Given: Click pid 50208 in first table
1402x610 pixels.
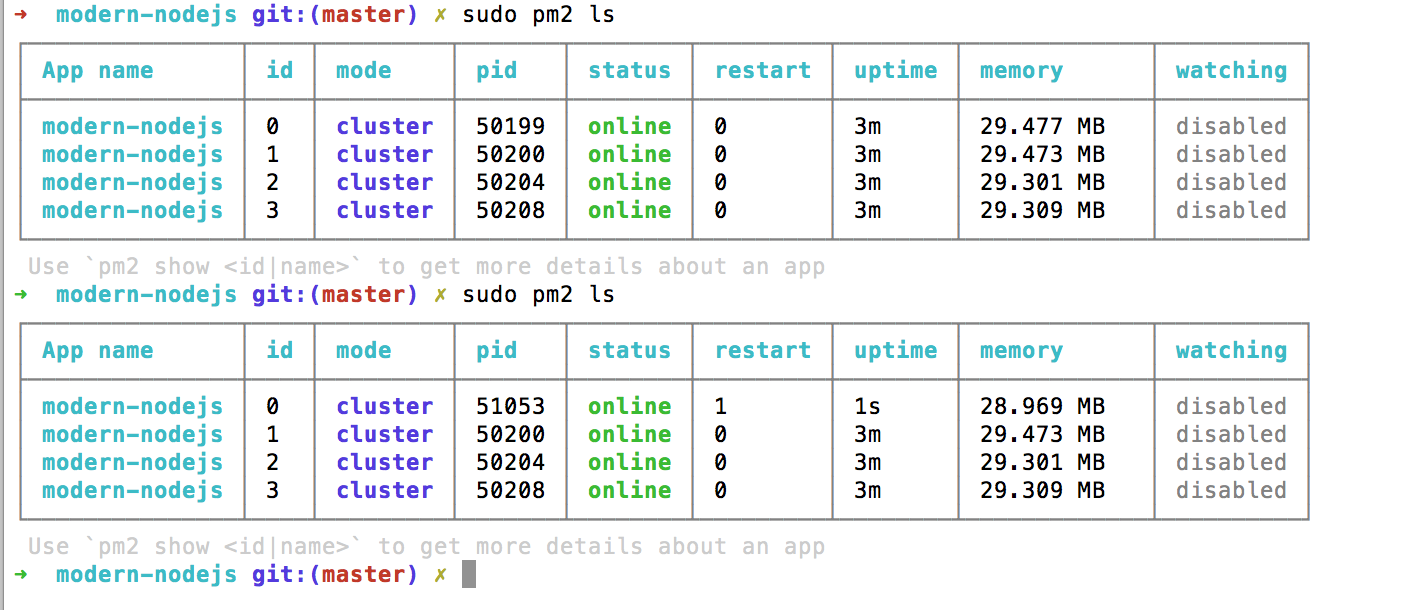Looking at the screenshot, I should tap(511, 210).
